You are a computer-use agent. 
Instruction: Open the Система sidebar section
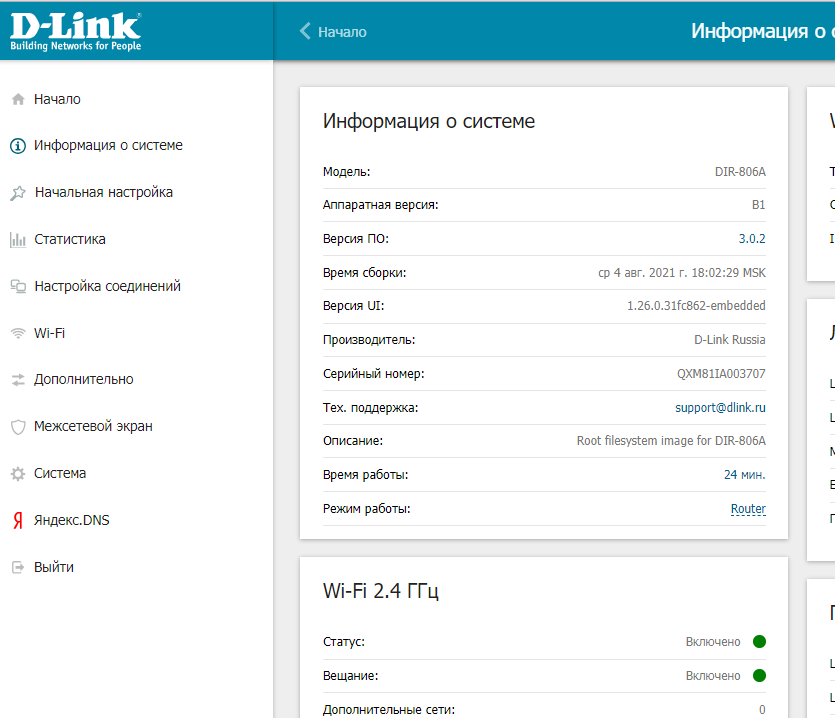pyautogui.click(x=60, y=474)
